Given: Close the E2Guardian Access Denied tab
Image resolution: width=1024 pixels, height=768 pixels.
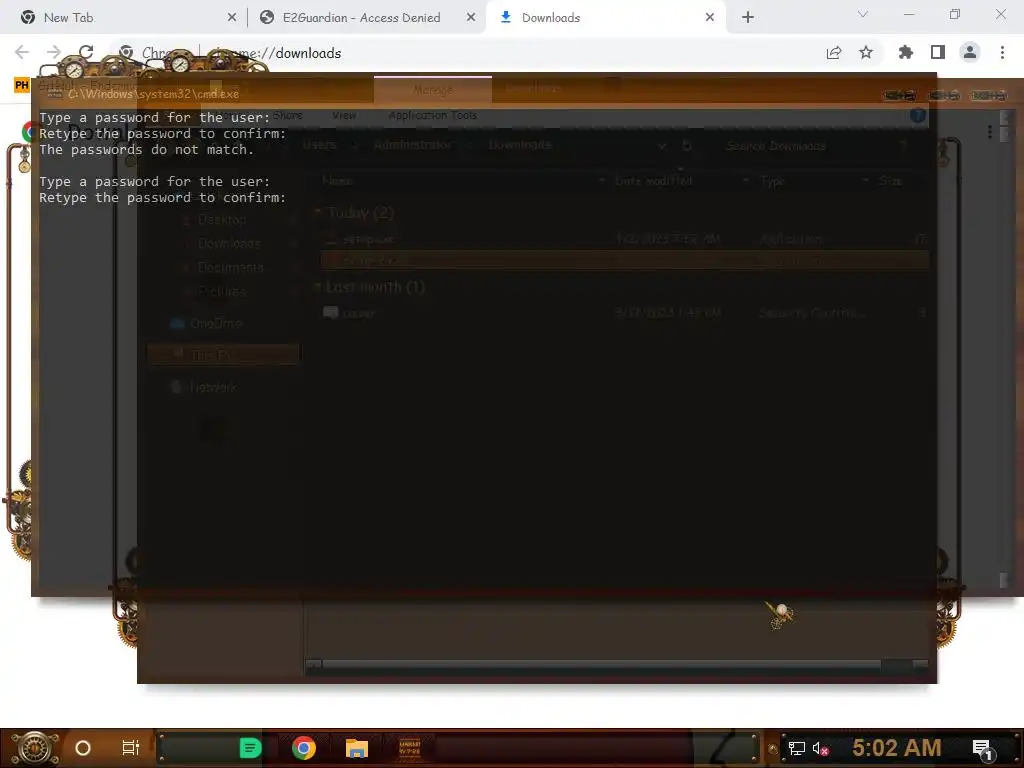Looking at the screenshot, I should click(471, 18).
